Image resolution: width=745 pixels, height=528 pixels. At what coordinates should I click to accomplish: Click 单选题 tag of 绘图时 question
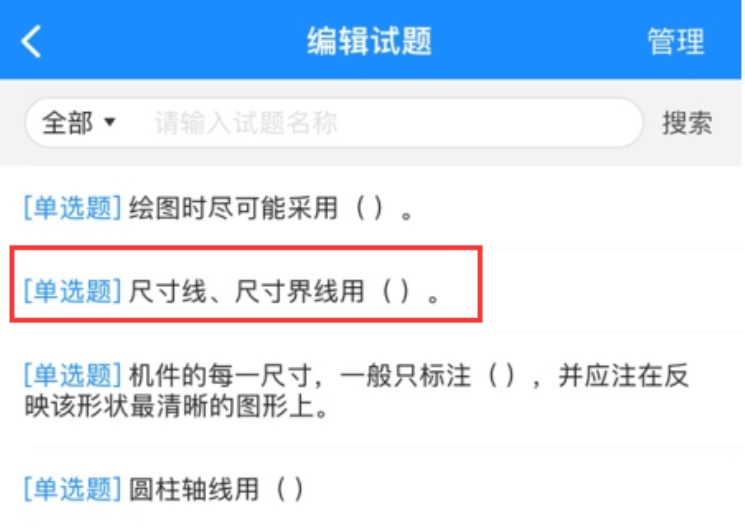[x=73, y=208]
